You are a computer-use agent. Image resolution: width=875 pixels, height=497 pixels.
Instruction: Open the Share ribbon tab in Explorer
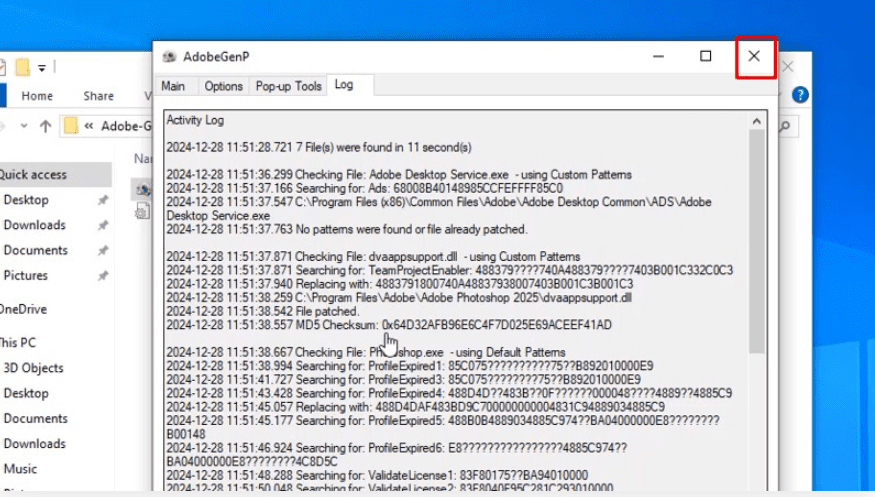coord(98,96)
